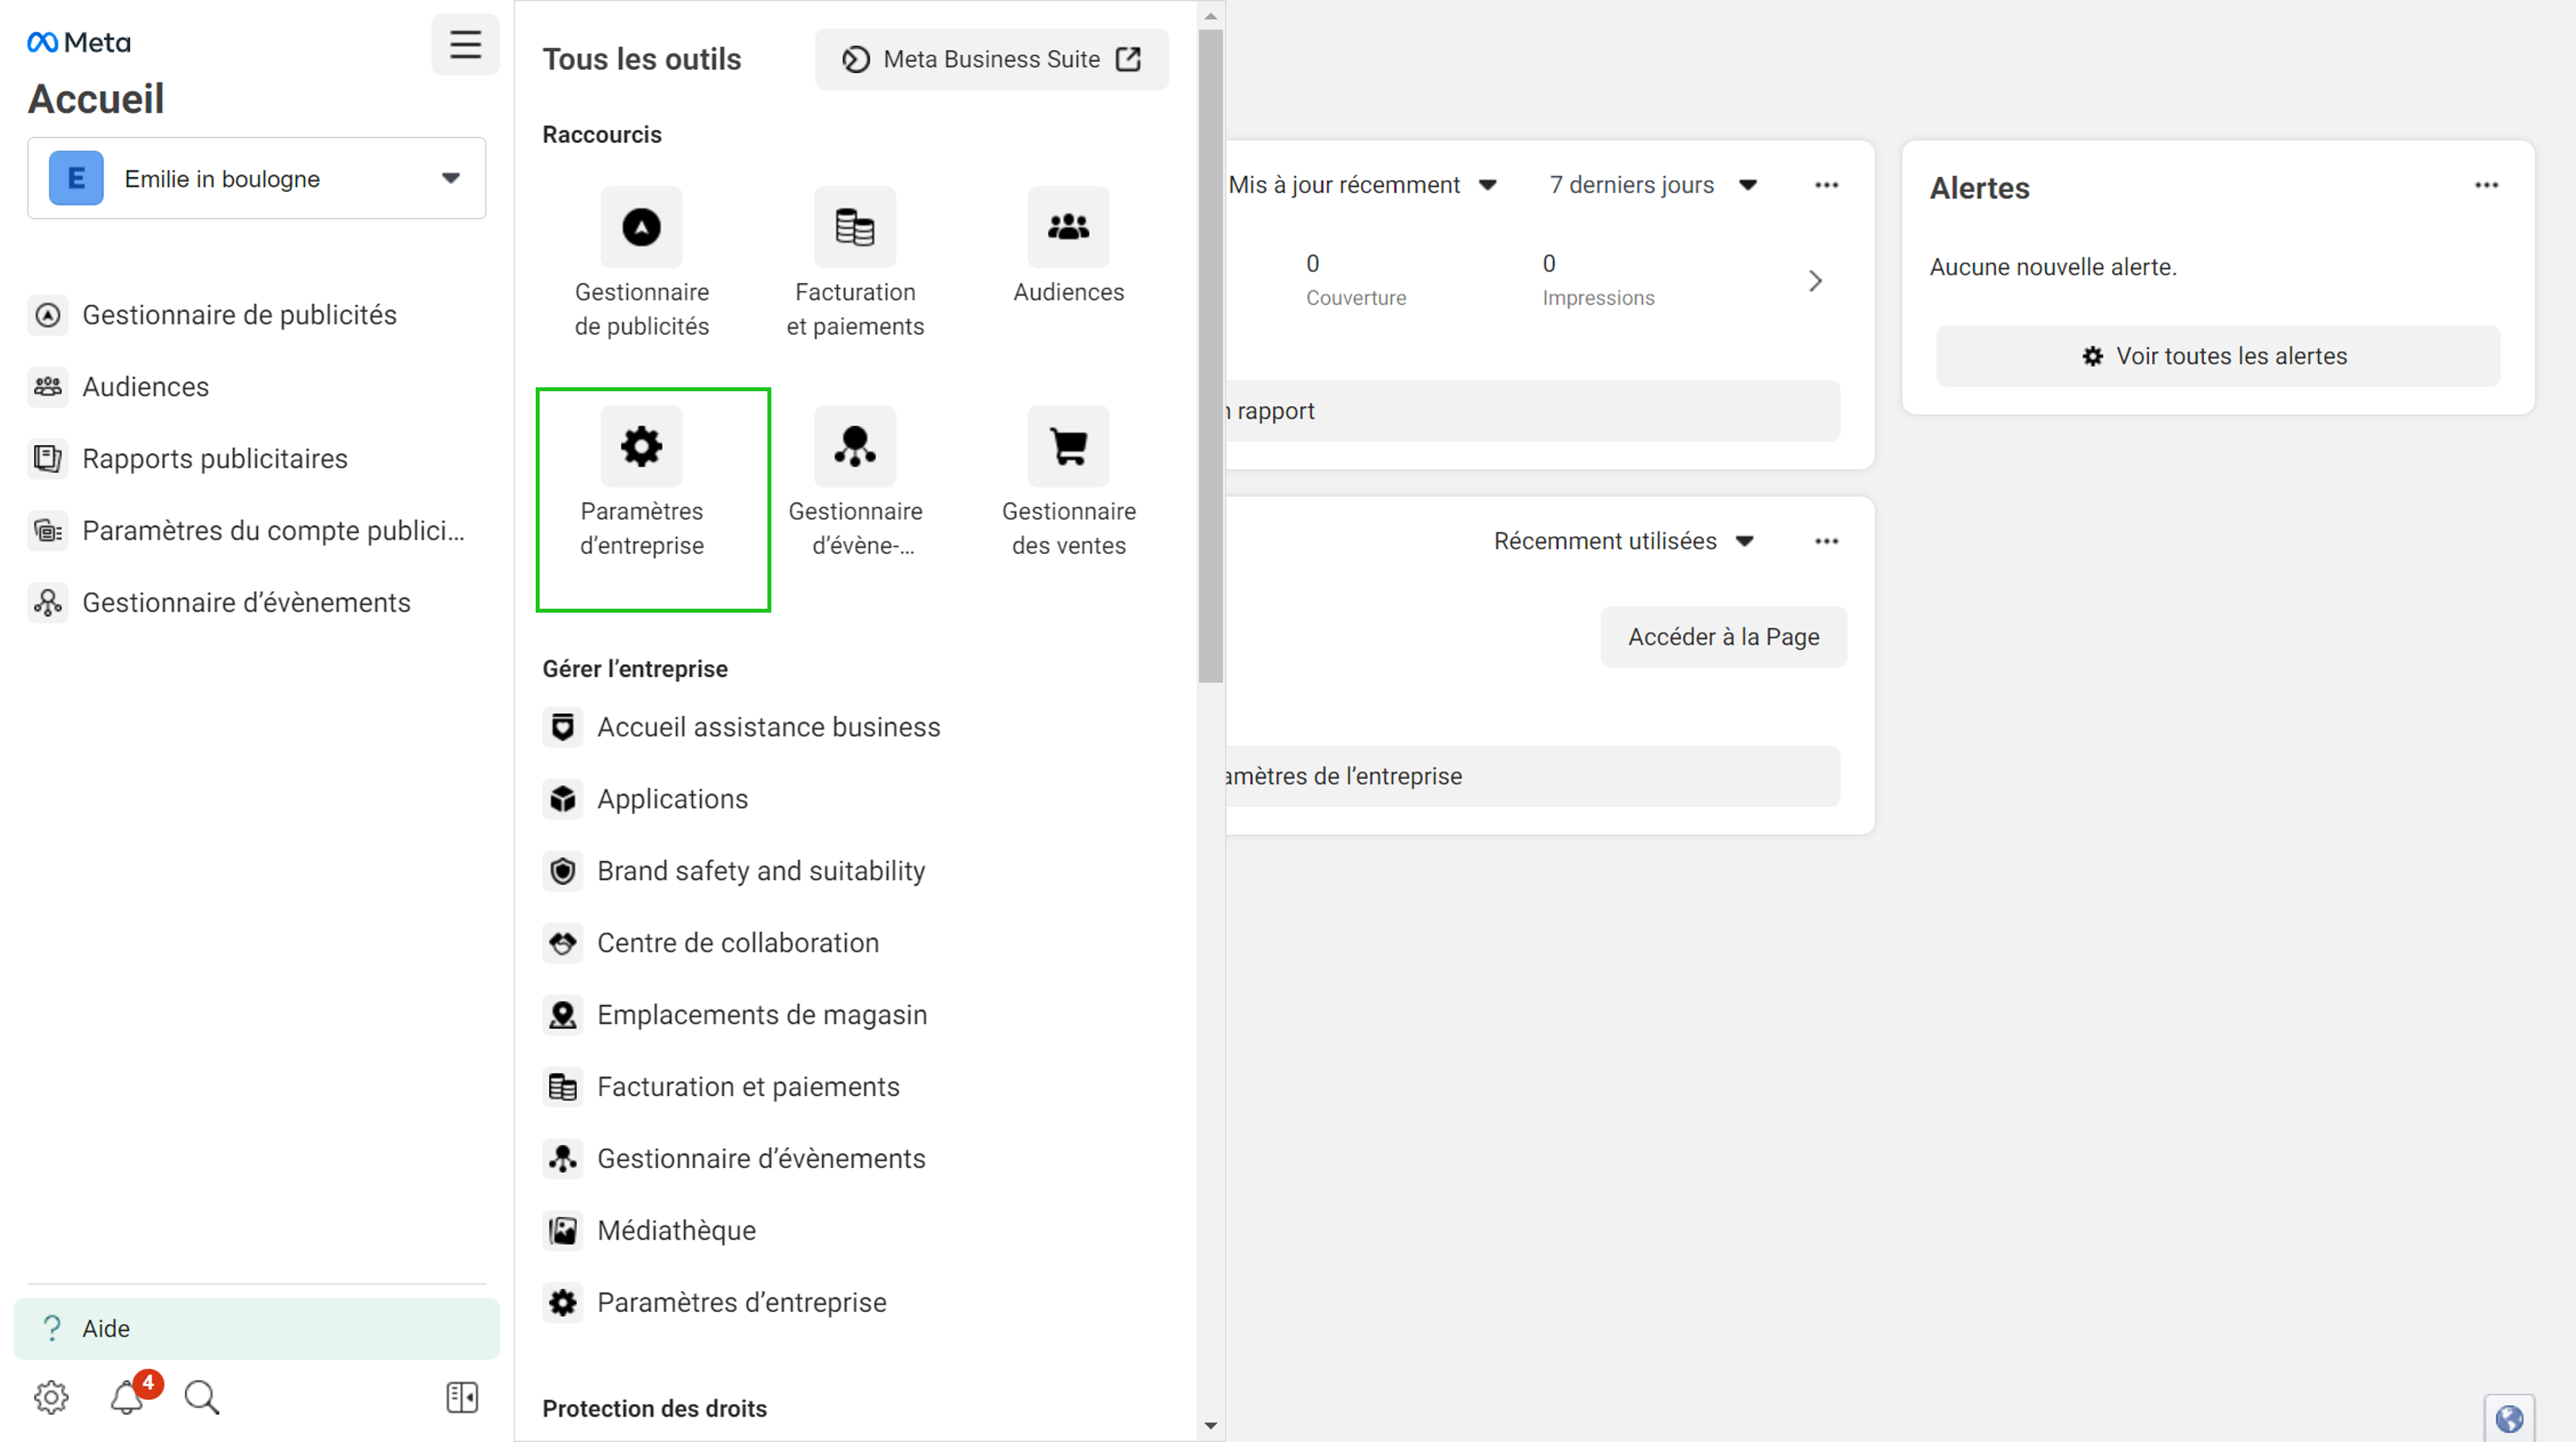The height and width of the screenshot is (1442, 2576).
Task: Open the Récemment utilisées dropdown
Action: point(1623,541)
